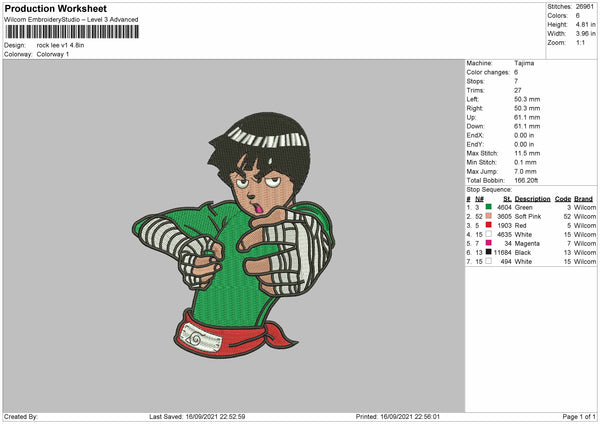Click the Machine value 'Tajima'
The width and height of the screenshot is (600, 424).
pos(524,63)
